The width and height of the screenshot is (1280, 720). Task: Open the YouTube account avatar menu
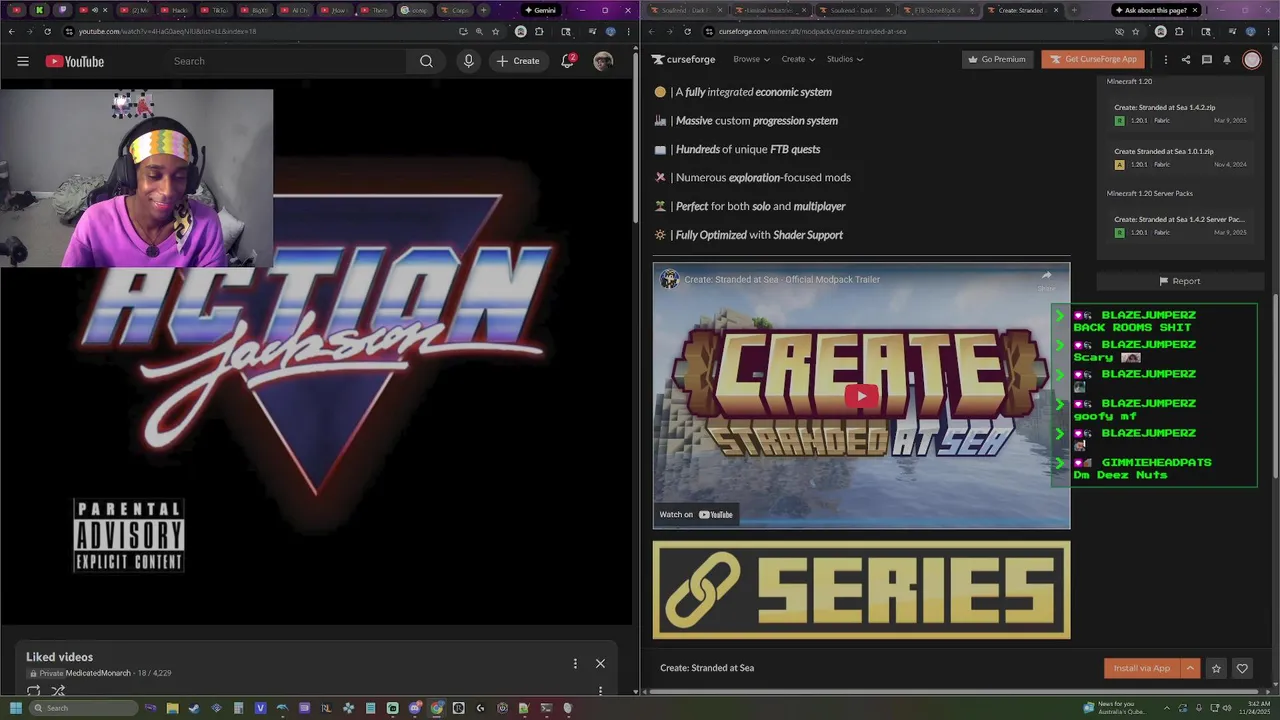pos(603,61)
